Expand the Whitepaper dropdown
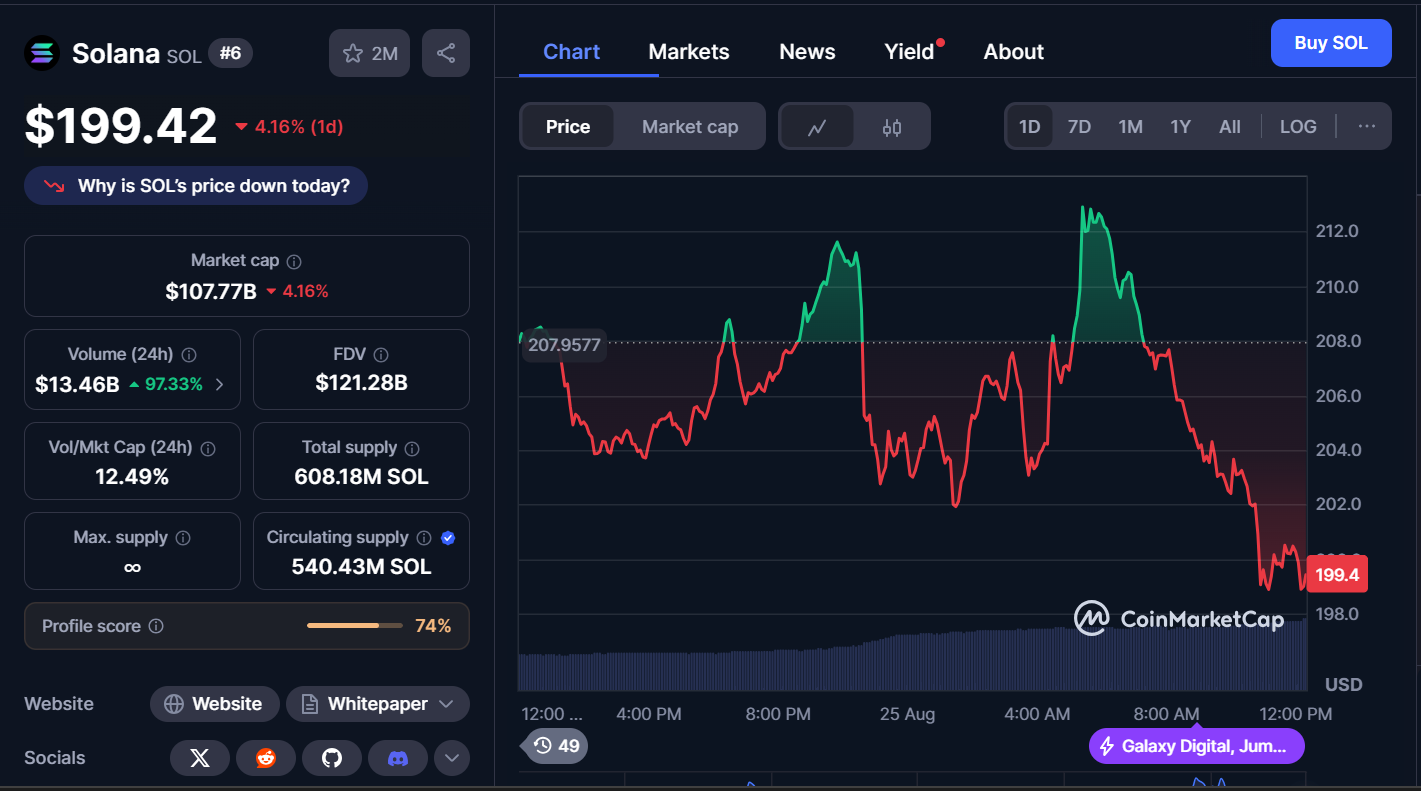 (x=378, y=704)
